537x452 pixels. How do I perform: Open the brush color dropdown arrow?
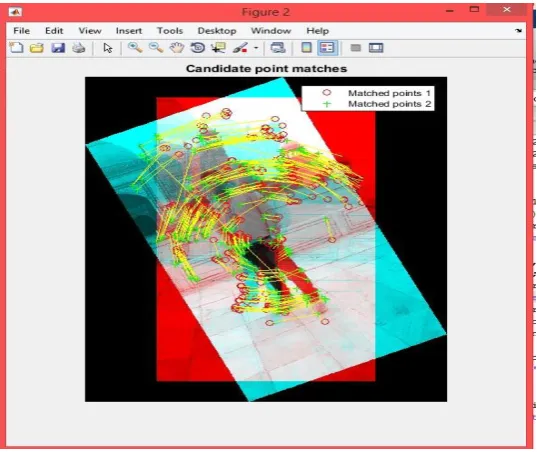tap(256, 48)
